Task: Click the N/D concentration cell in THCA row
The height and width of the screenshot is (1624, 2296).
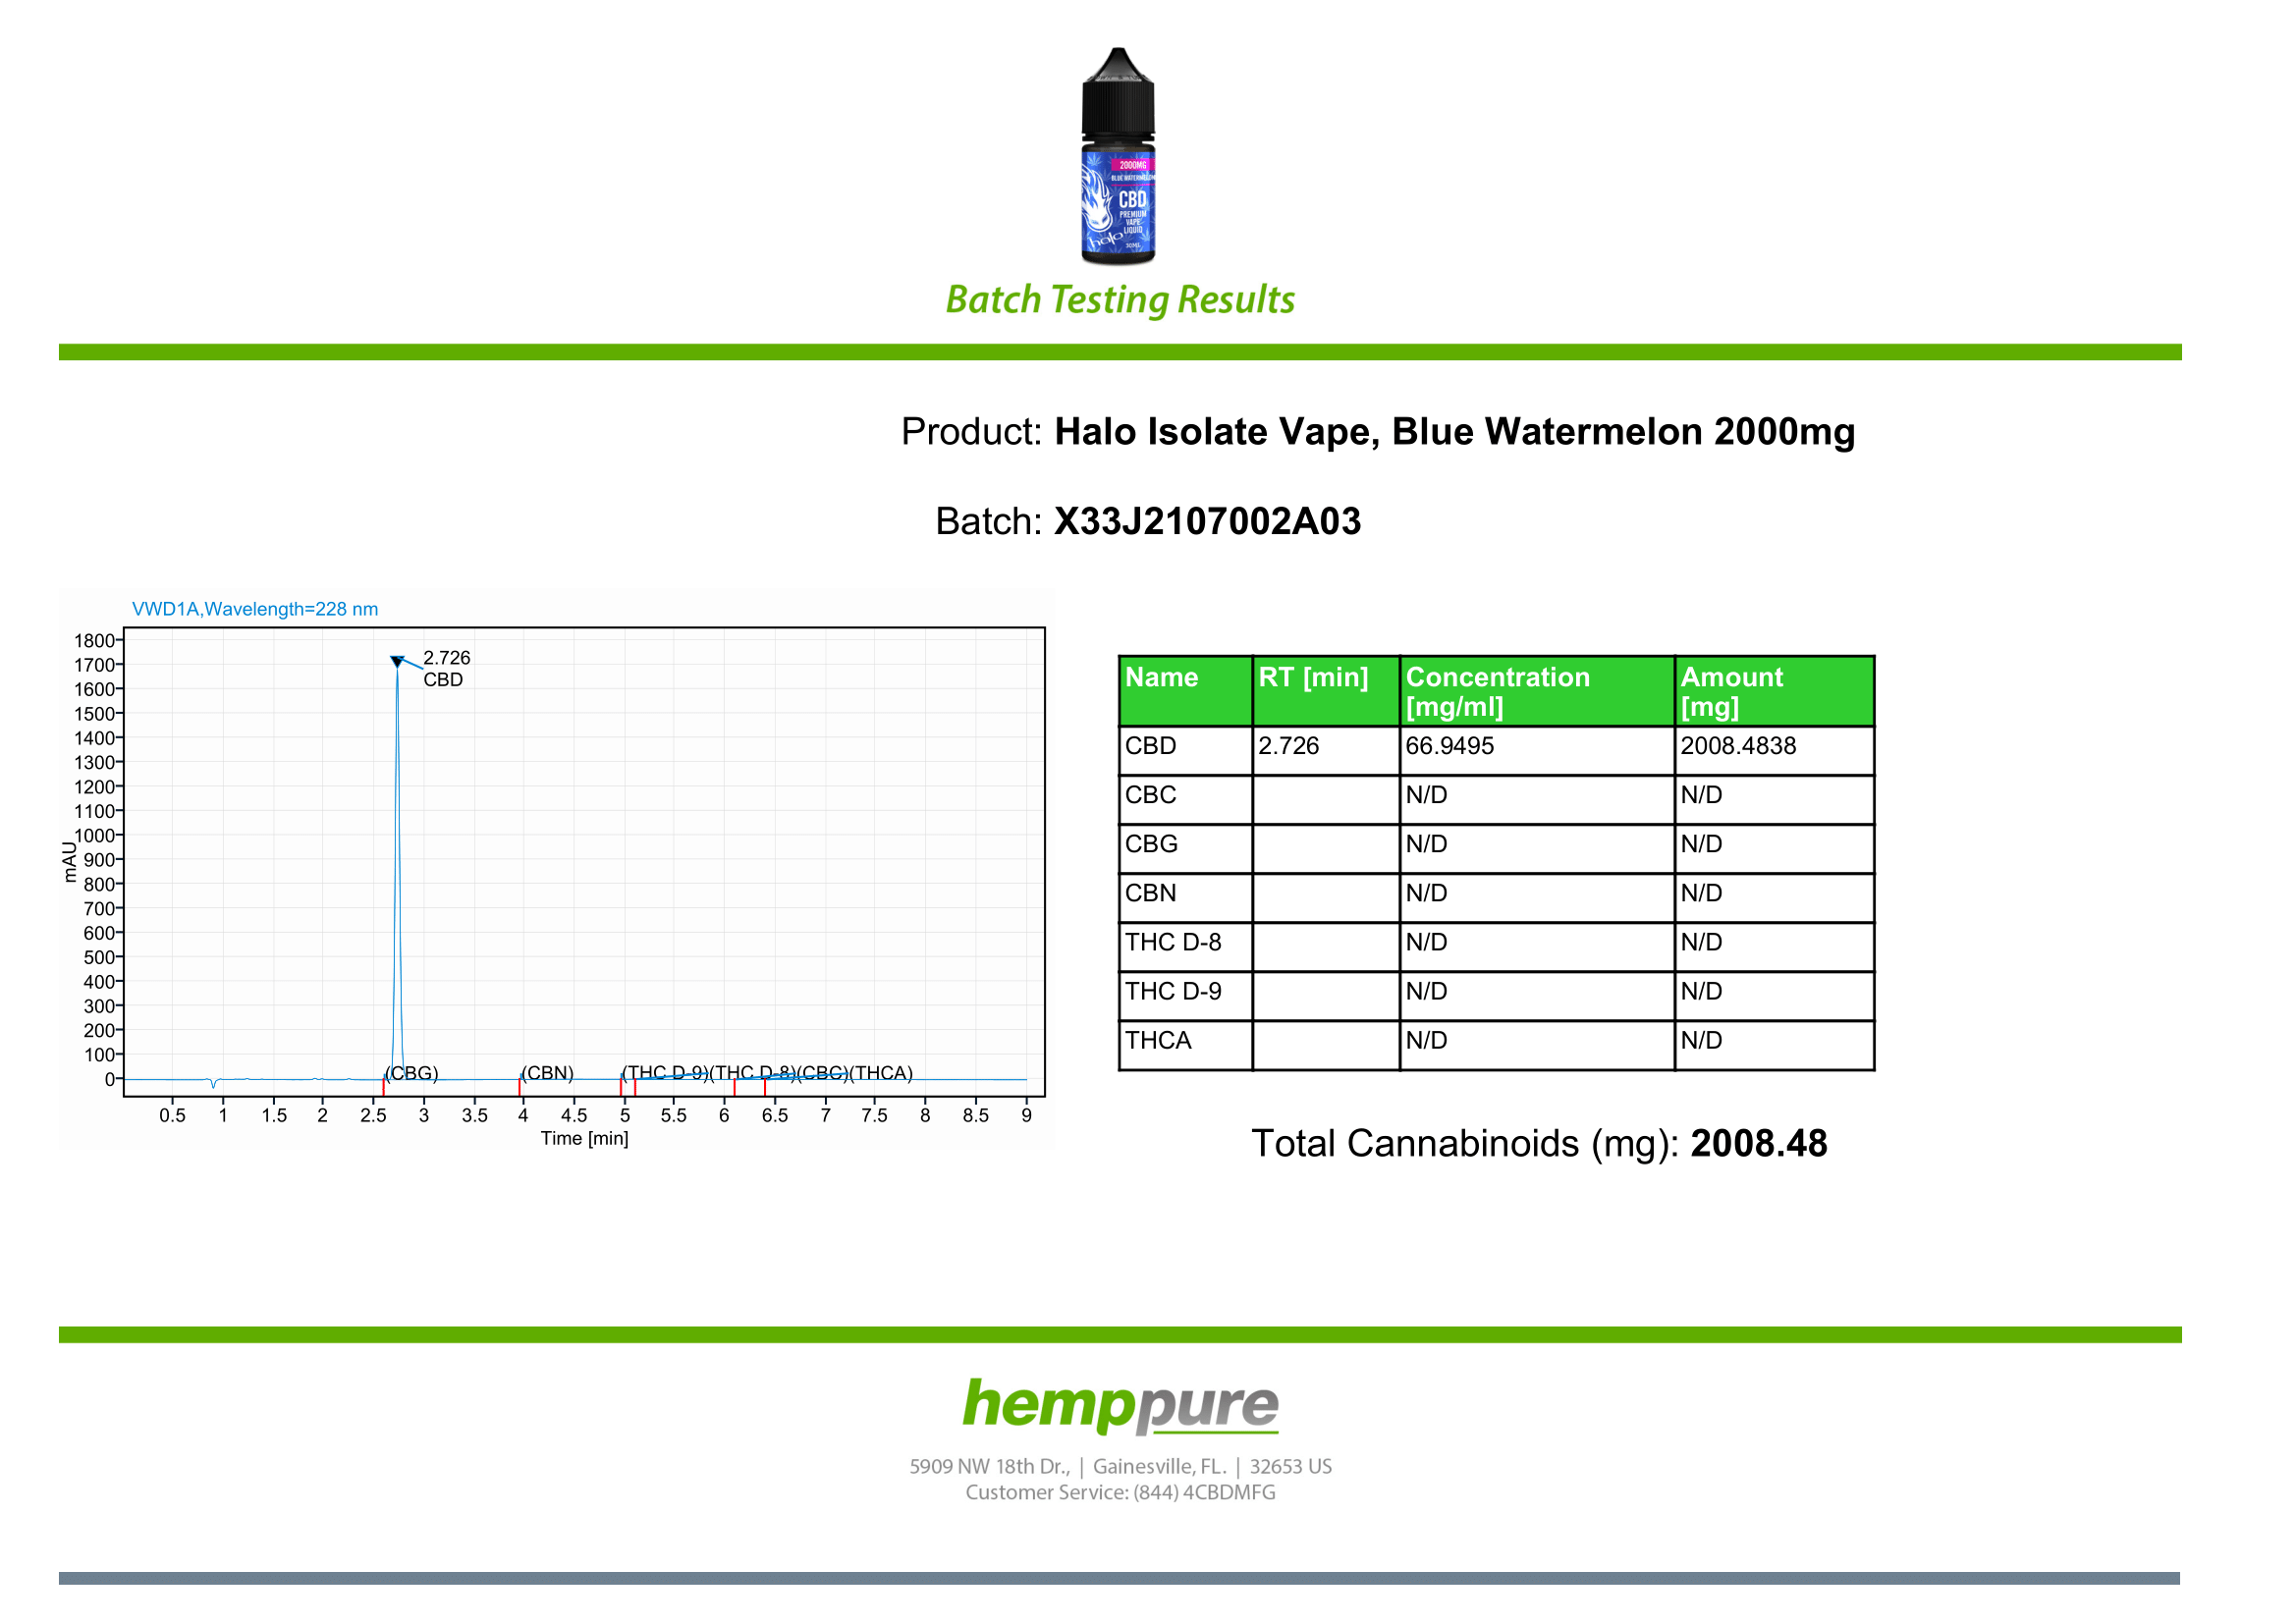Action: [x=1537, y=1044]
